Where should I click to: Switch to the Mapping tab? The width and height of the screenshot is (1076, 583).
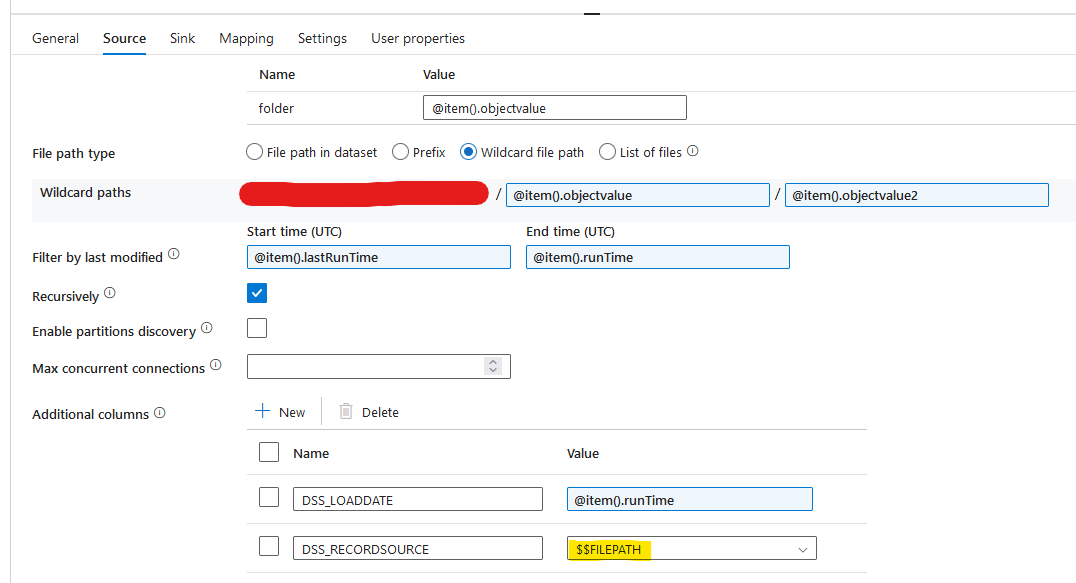coord(246,38)
